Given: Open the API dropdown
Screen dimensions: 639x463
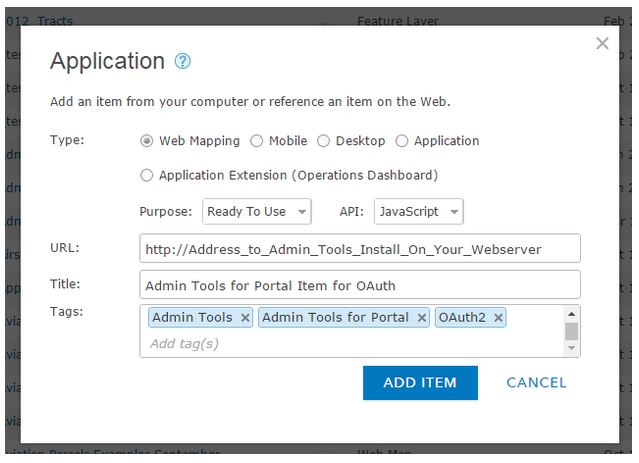Looking at the screenshot, I should click(x=419, y=212).
